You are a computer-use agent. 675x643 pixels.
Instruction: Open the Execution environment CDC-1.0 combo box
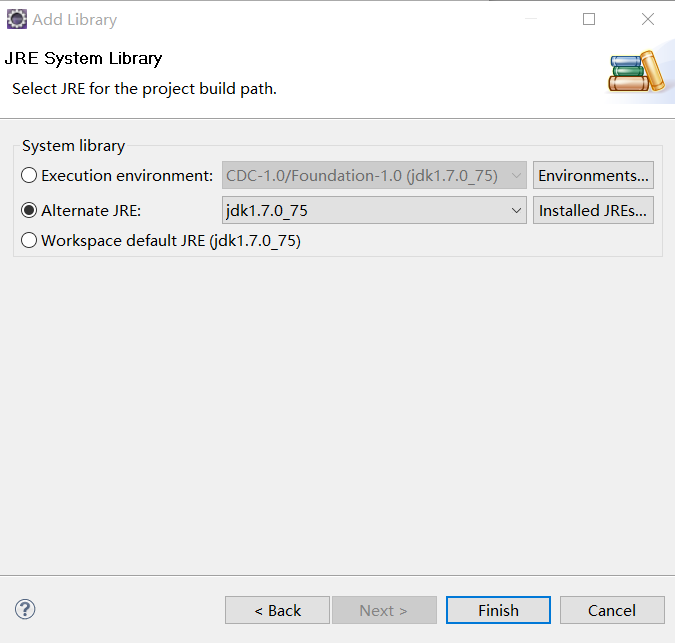pos(374,175)
